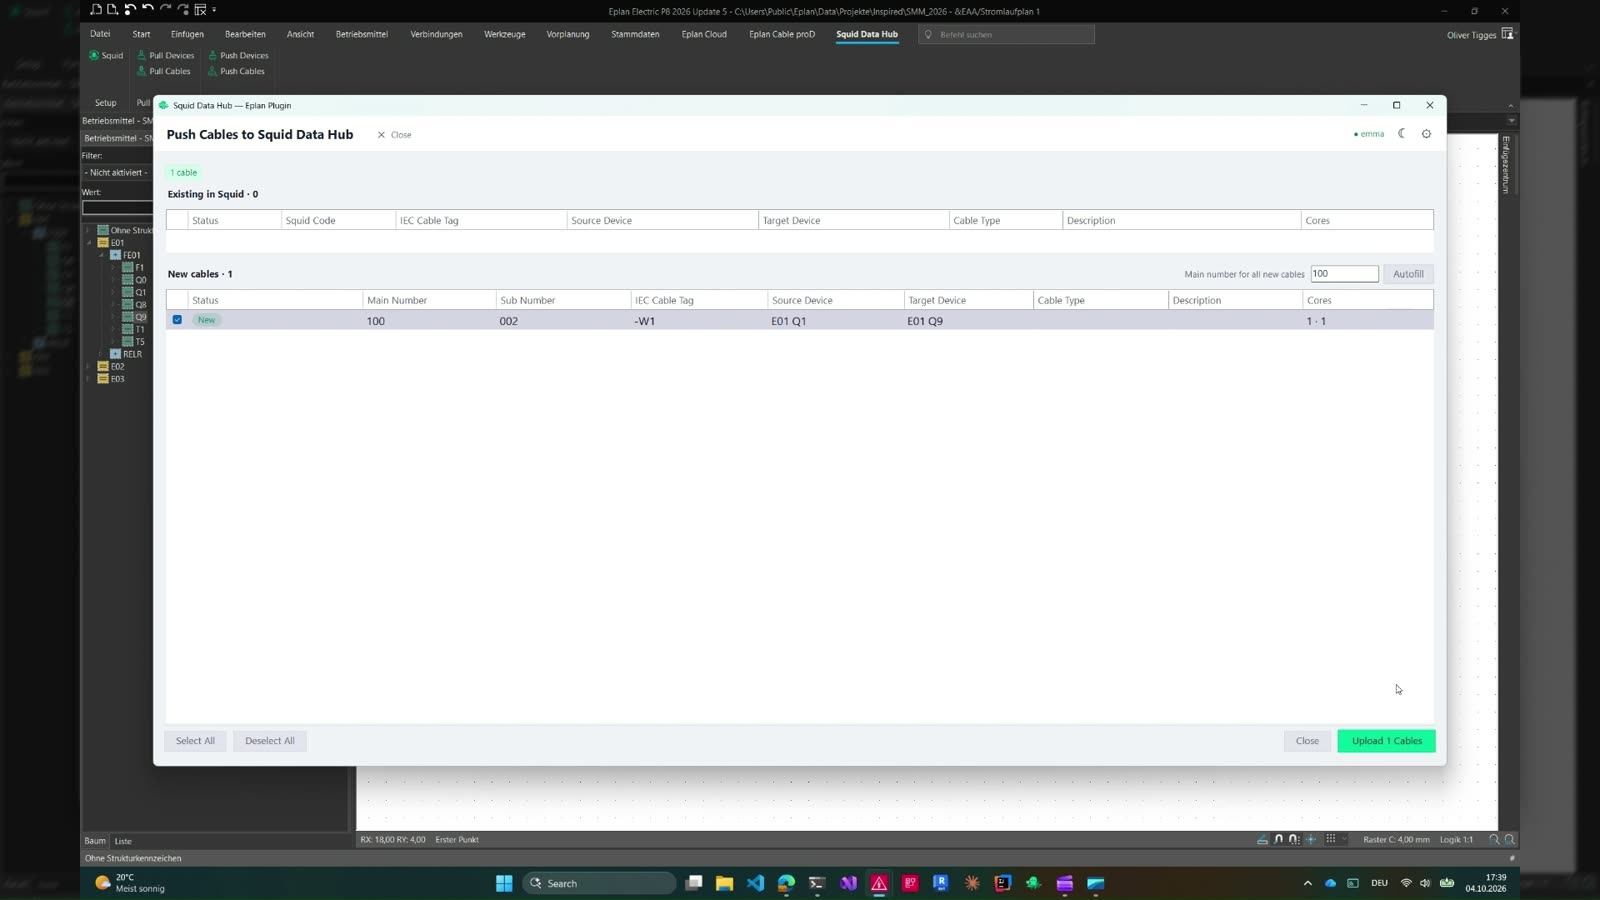The image size is (1600, 900).
Task: Open Microsoft Edge from the taskbar
Action: click(786, 883)
